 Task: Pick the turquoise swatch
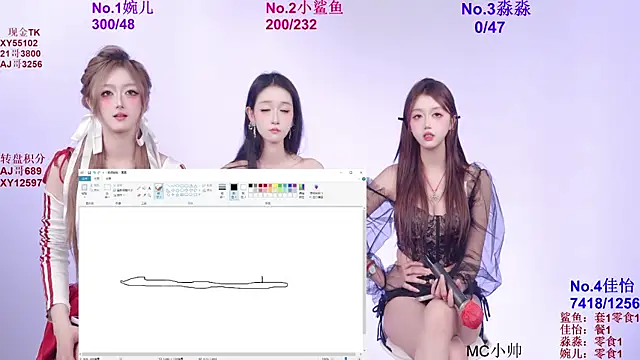click(285, 185)
